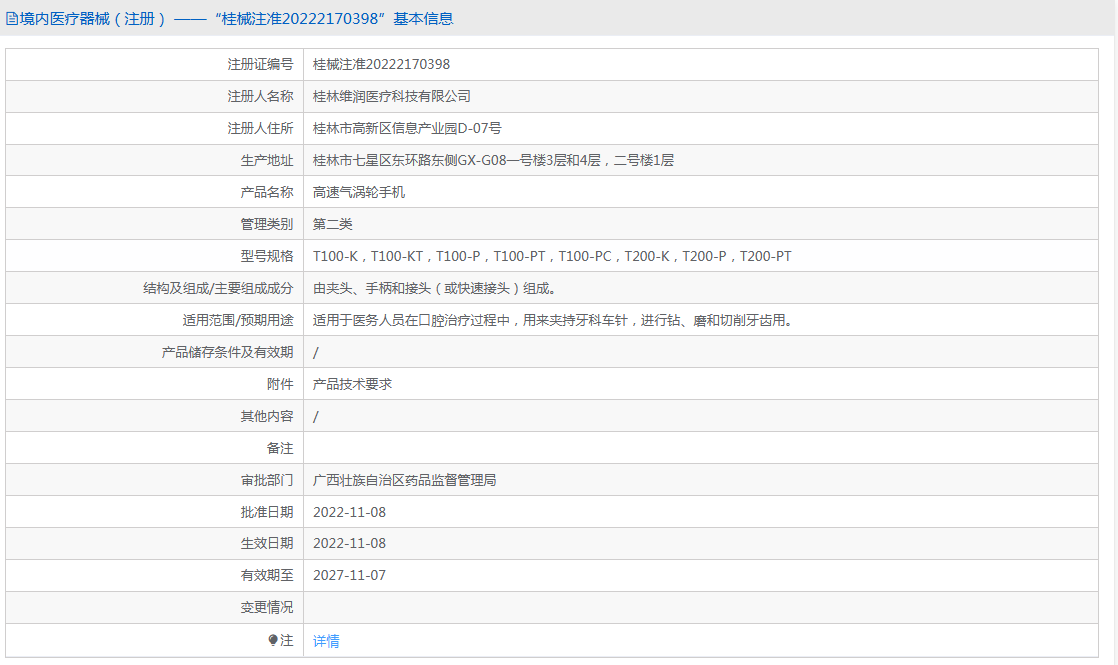Click the 审批部门 label
Screen dimensions: 1118x665
(x=267, y=480)
